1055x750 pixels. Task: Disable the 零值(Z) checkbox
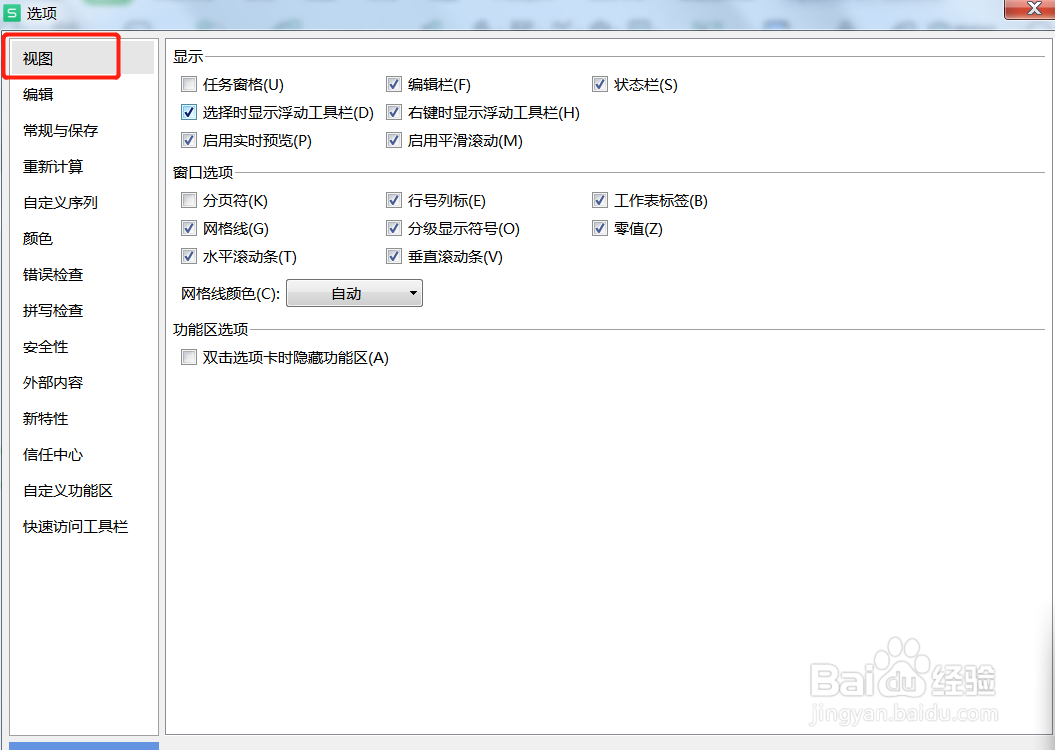click(600, 228)
